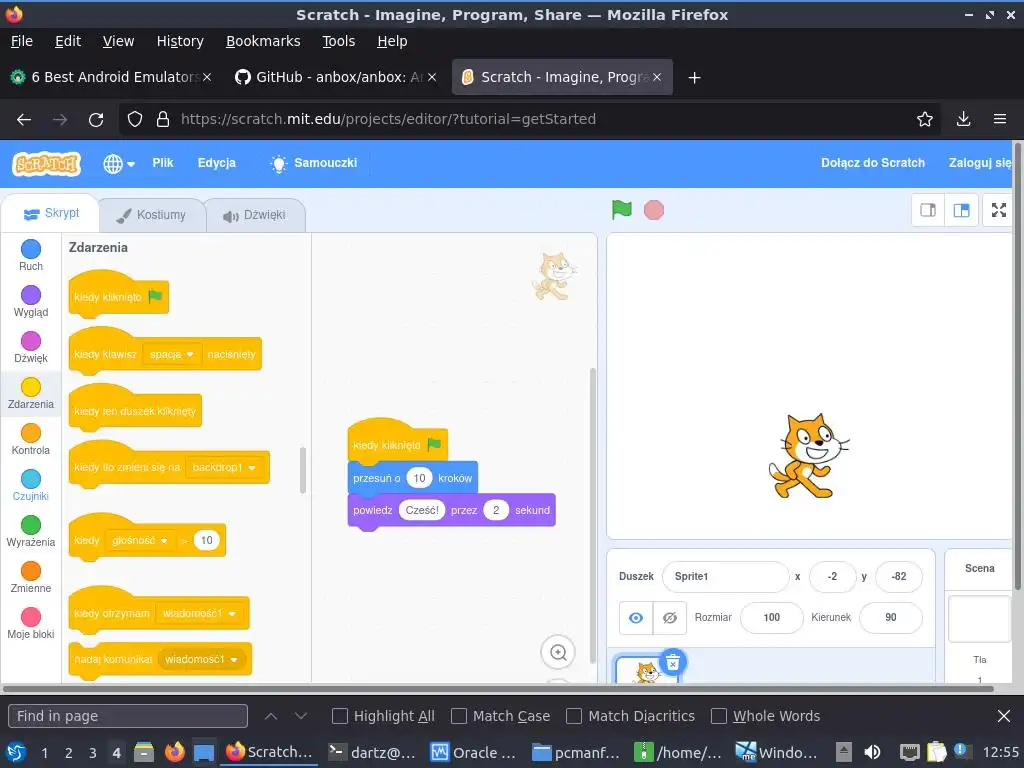Viewport: 1024px width, 768px height.
Task: Click the green flag to run project
Action: pyautogui.click(x=622, y=210)
